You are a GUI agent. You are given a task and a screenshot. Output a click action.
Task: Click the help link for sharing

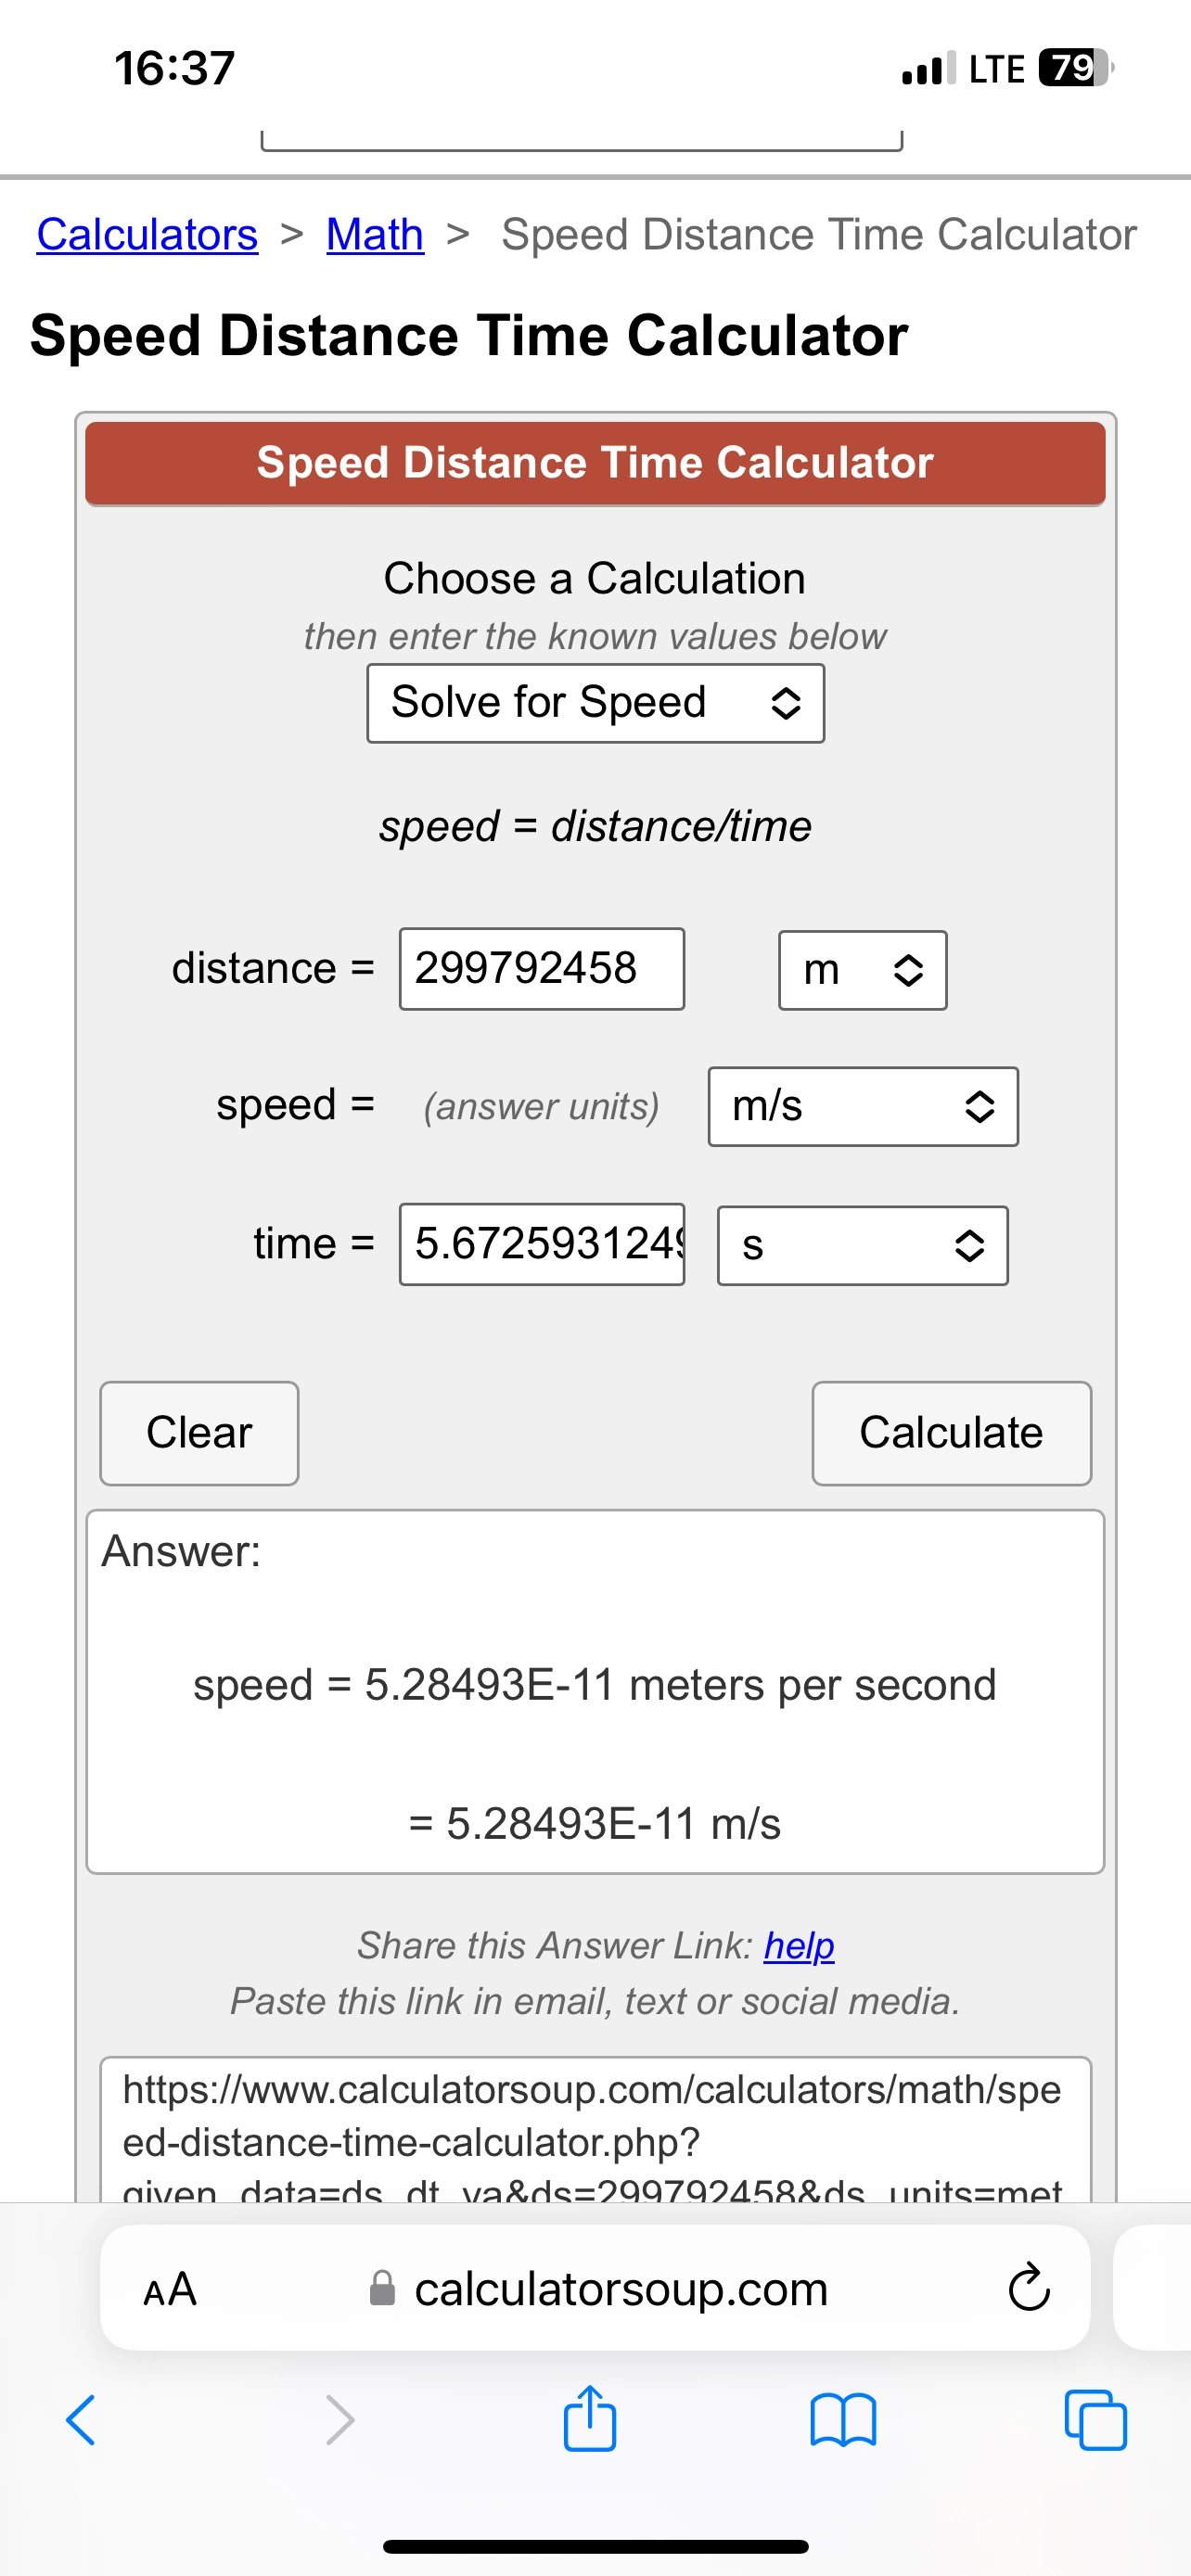point(798,1945)
